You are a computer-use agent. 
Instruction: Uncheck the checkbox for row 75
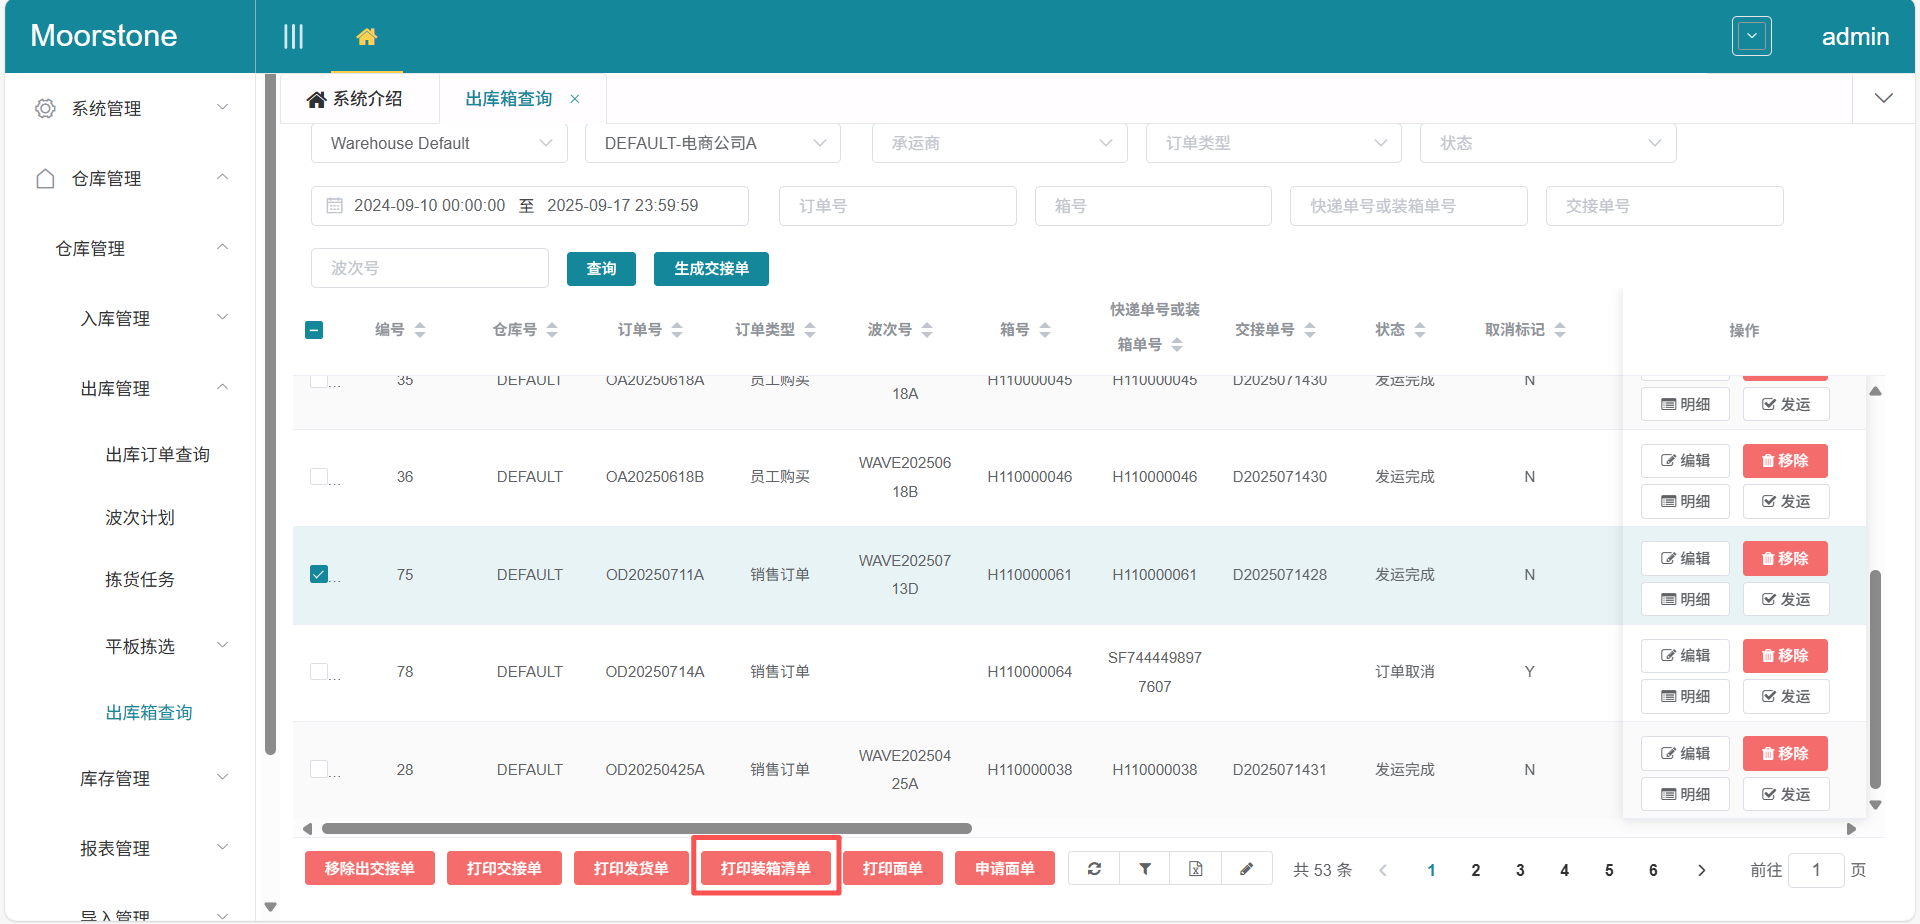click(x=319, y=574)
